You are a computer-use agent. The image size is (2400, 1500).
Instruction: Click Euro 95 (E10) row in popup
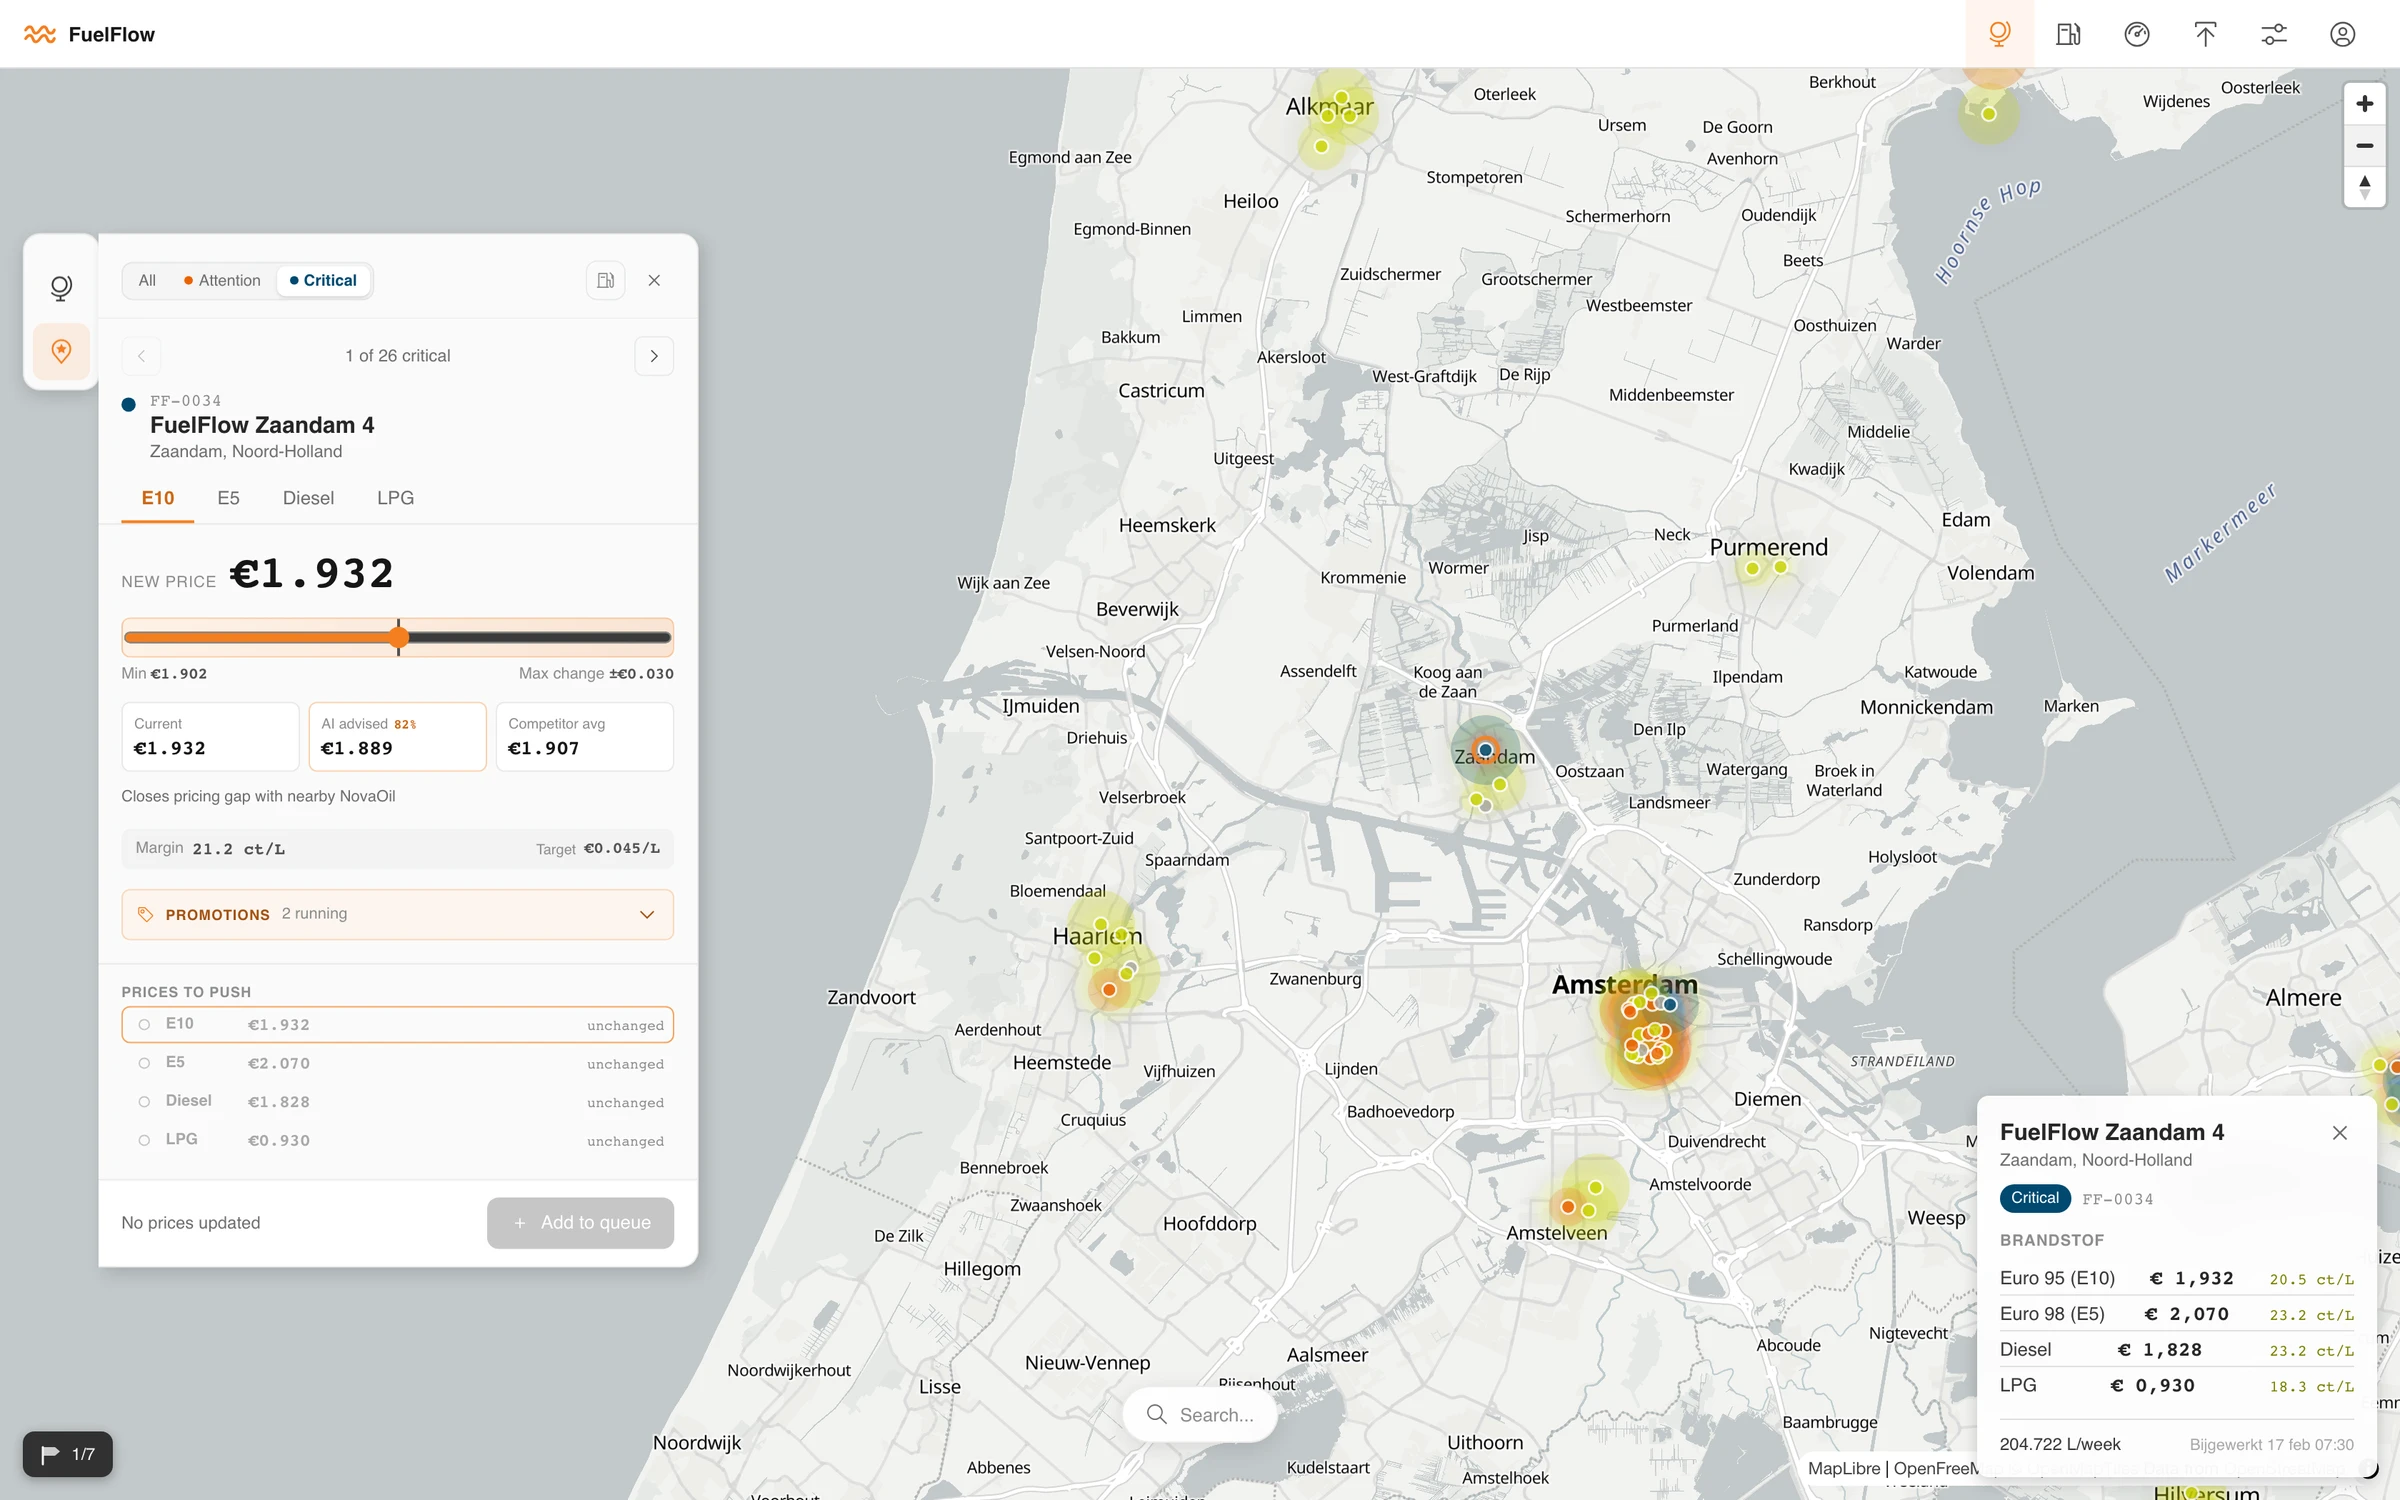click(2176, 1278)
